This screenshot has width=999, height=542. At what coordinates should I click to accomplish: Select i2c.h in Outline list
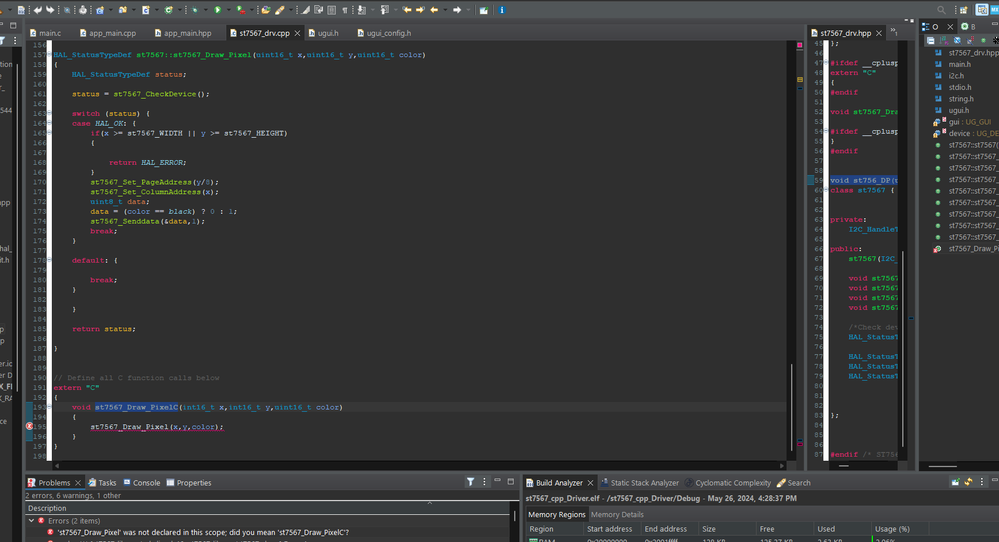[x=956, y=76]
